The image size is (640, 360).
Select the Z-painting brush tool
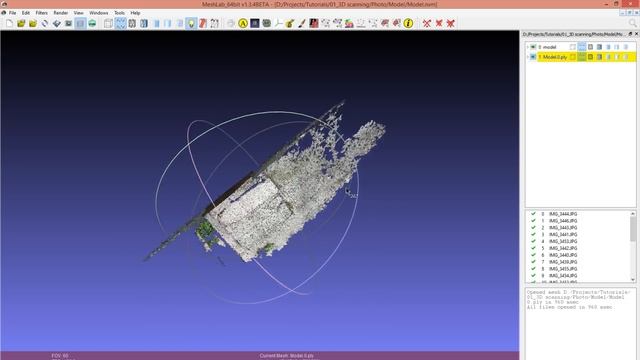(x=302, y=24)
